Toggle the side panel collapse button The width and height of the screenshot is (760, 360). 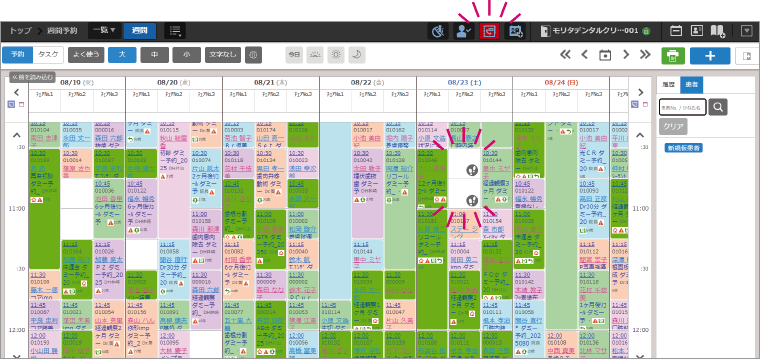(x=747, y=56)
